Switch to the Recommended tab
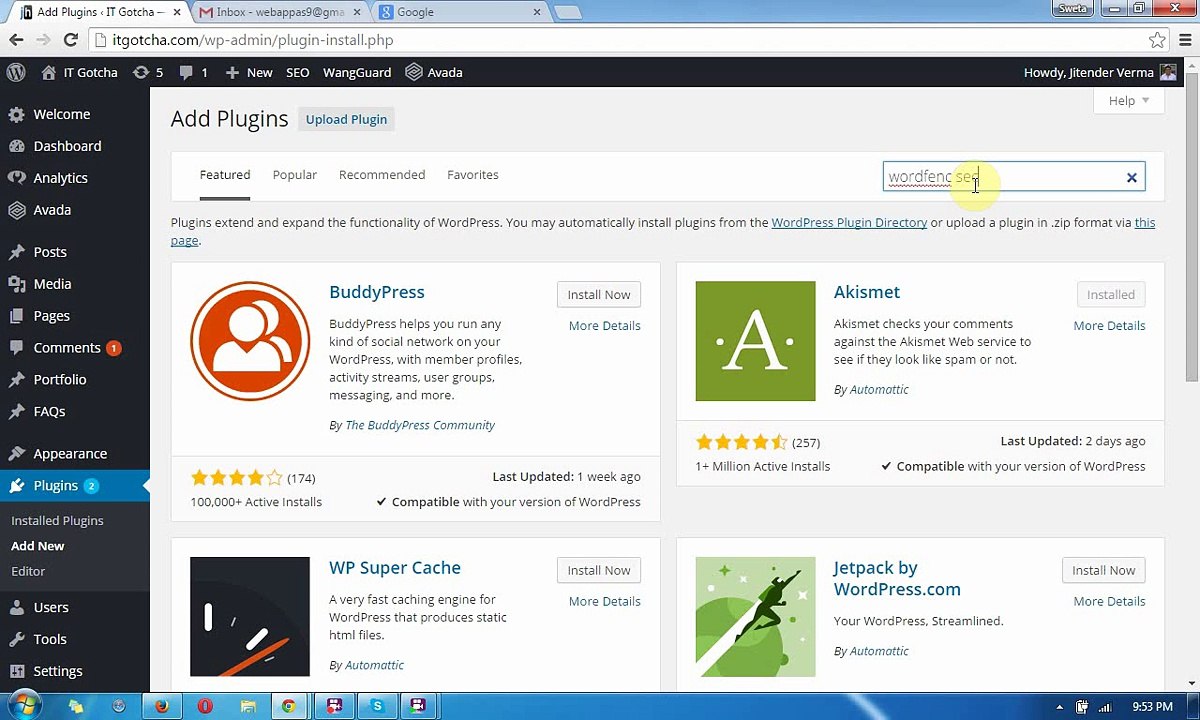Viewport: 1200px width, 720px height. [382, 174]
